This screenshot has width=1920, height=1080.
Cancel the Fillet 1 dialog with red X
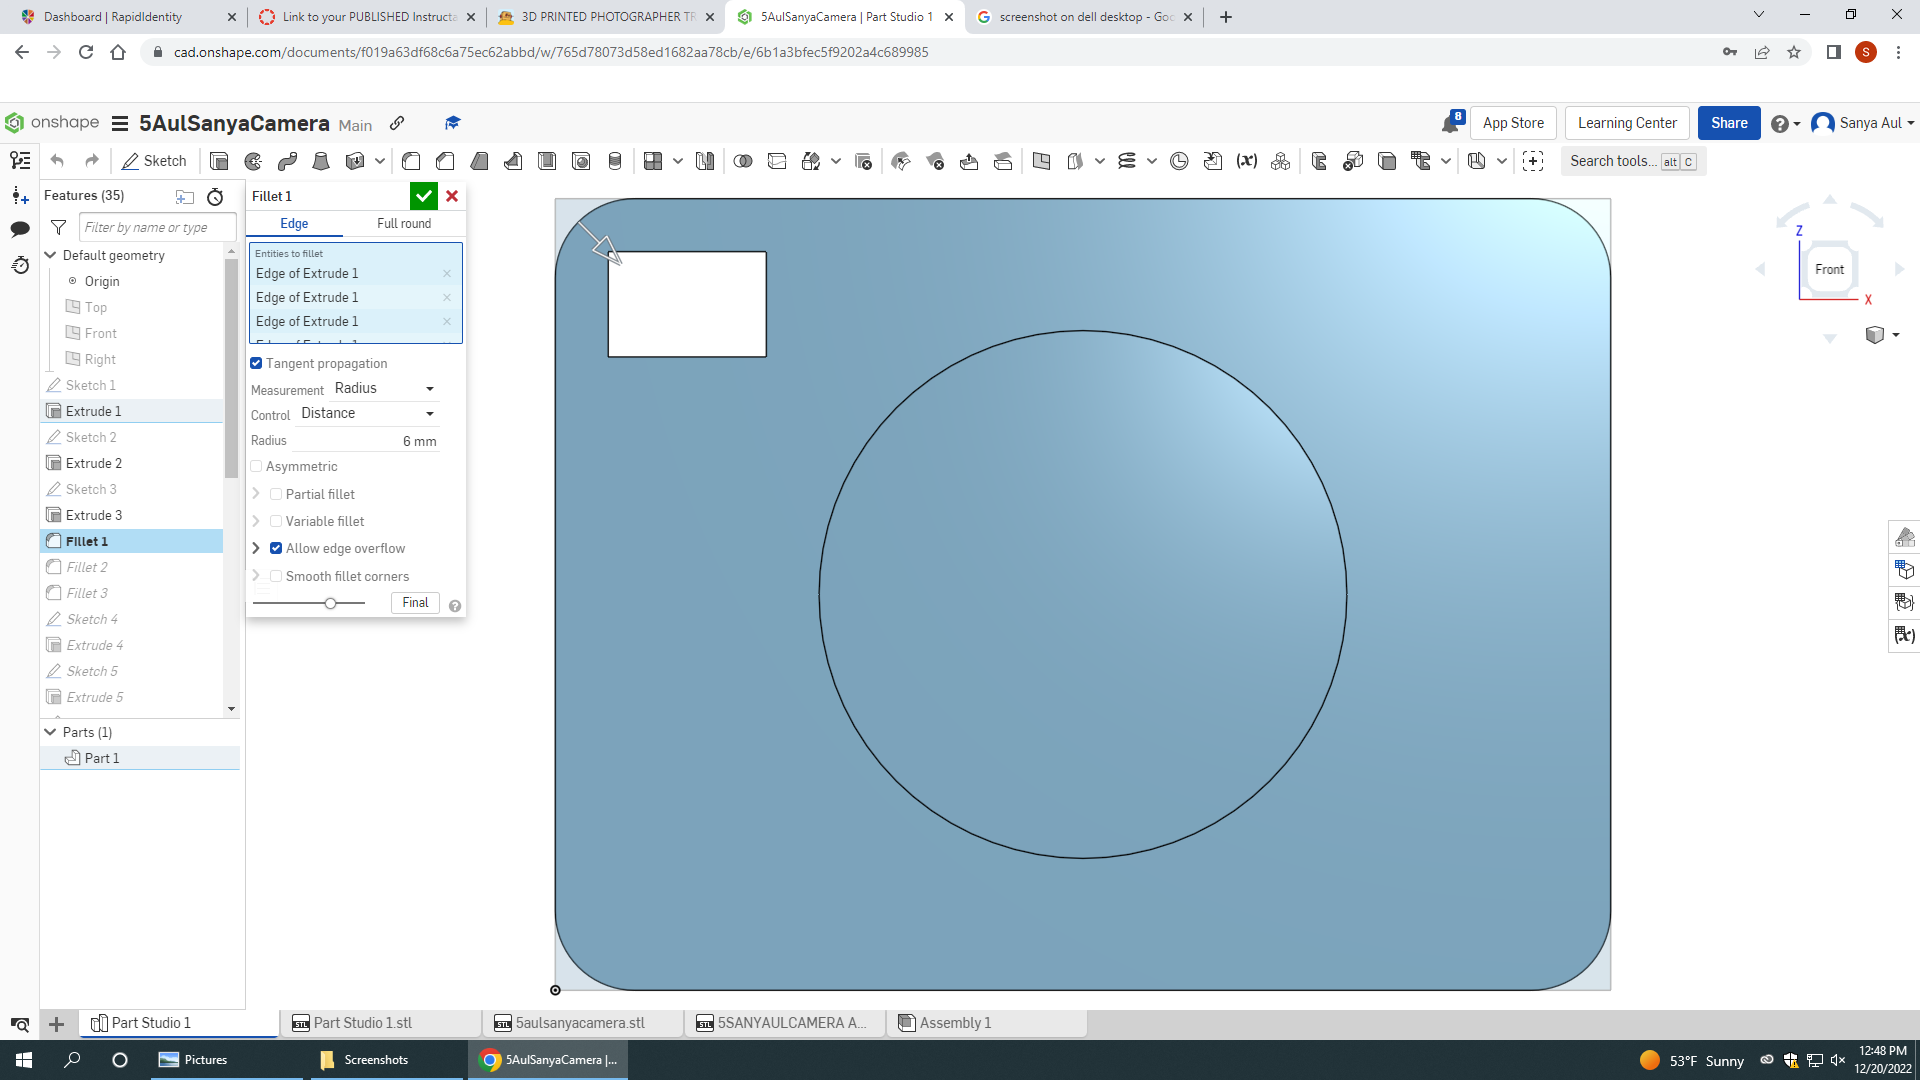pos(452,196)
